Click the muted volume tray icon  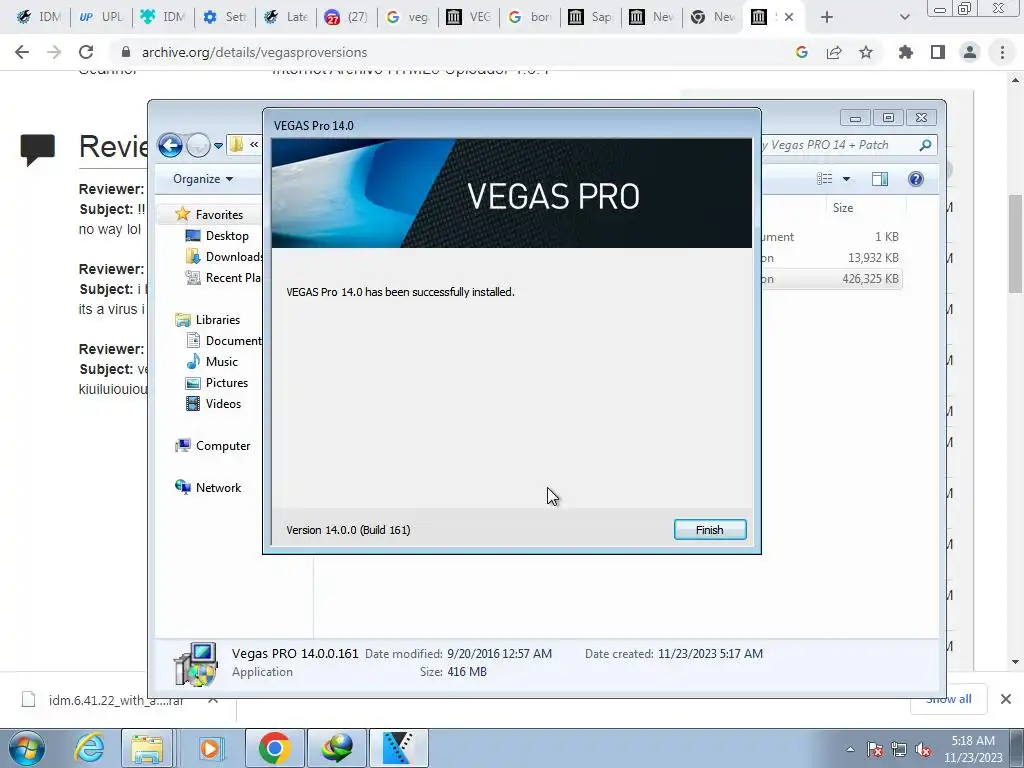point(923,750)
